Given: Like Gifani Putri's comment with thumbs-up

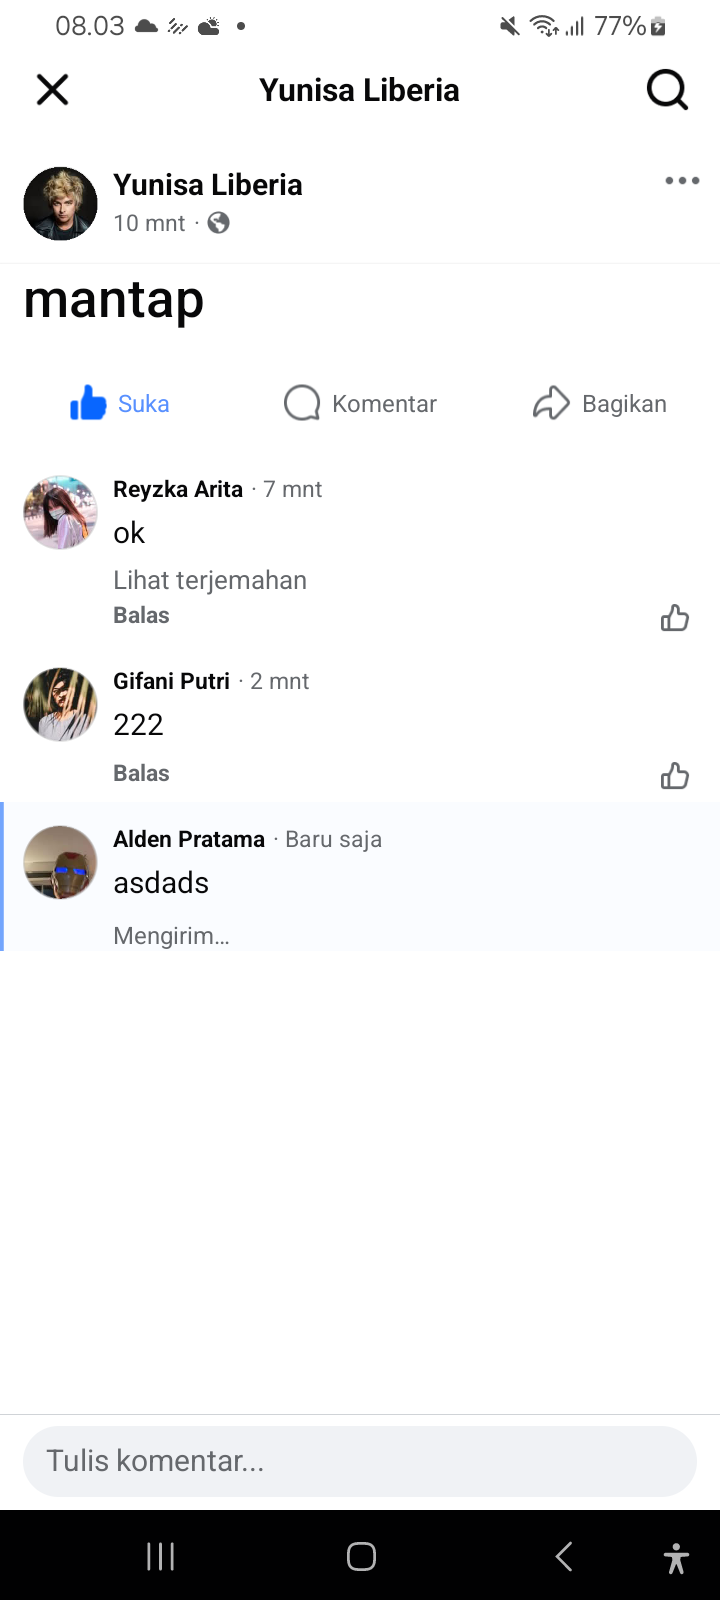Looking at the screenshot, I should 675,776.
